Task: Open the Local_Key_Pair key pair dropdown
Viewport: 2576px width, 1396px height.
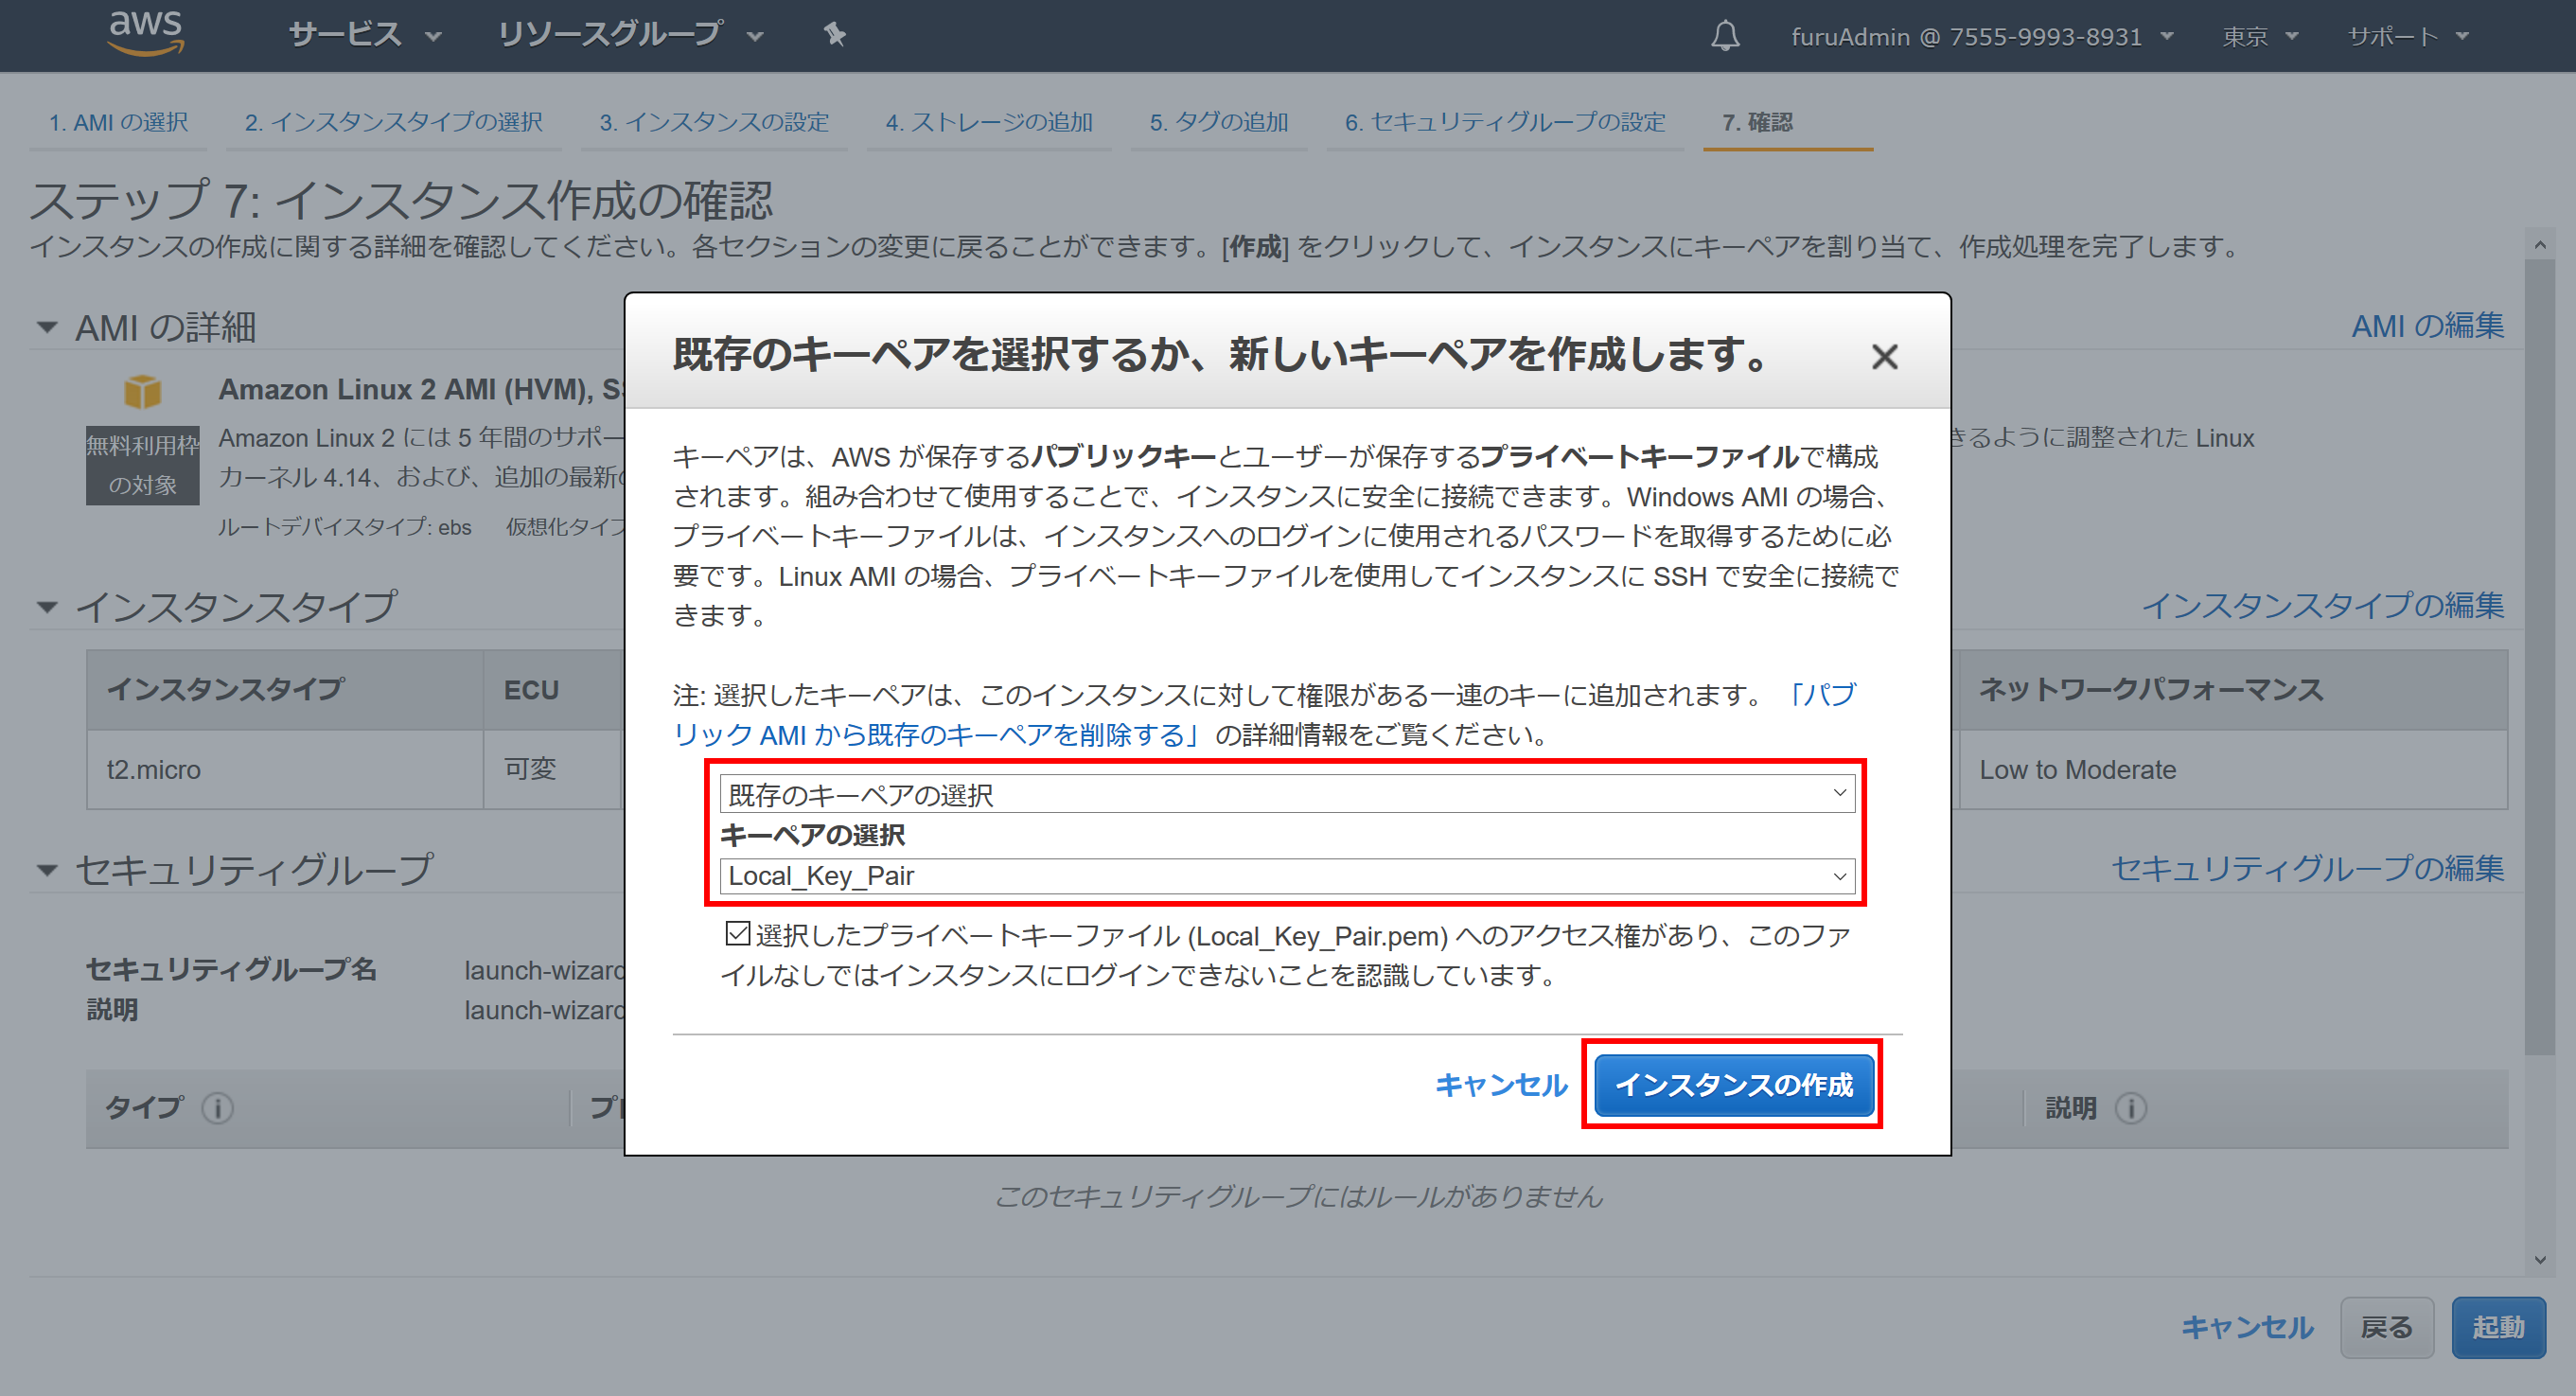Action: (x=1287, y=875)
